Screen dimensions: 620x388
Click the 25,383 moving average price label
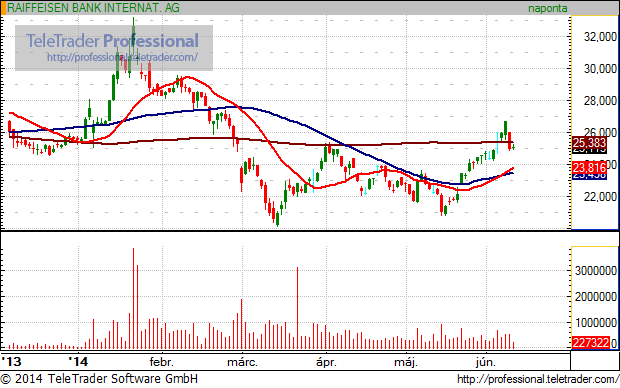point(589,143)
